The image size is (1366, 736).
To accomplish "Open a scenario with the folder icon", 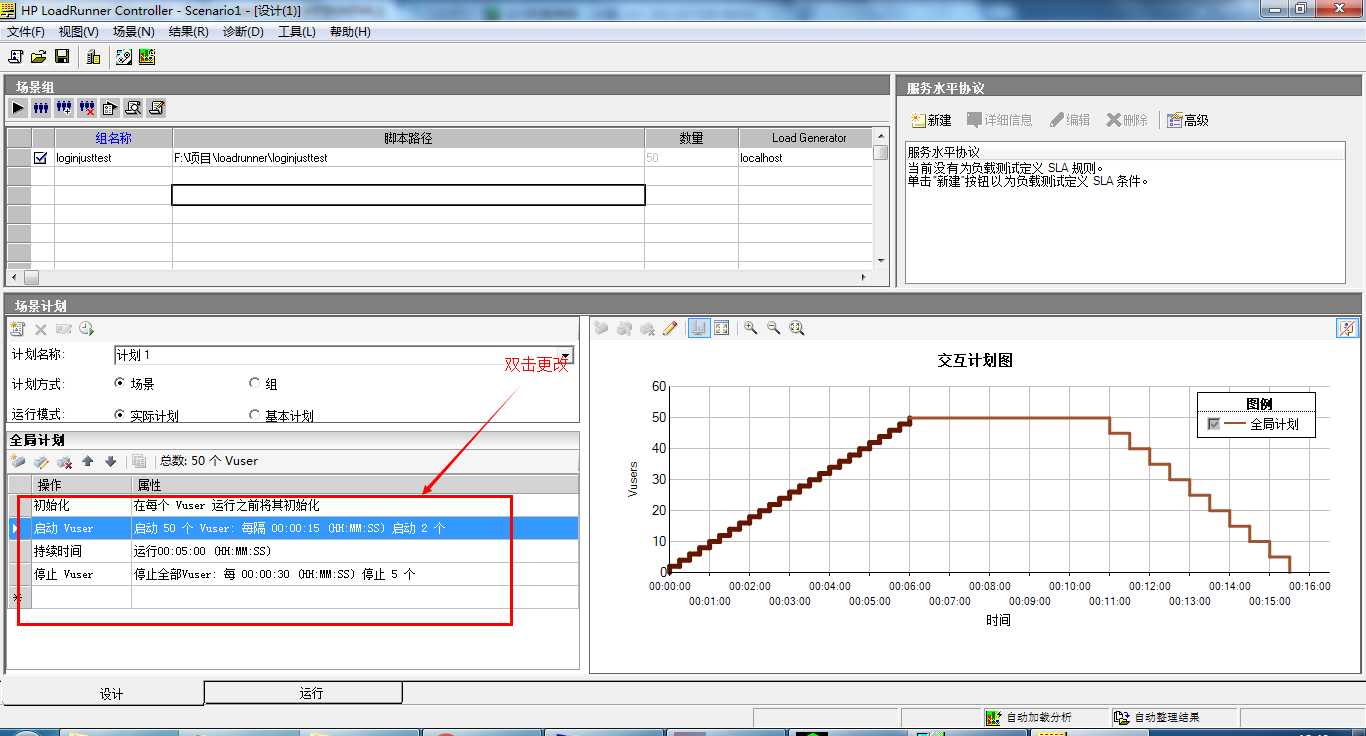I will (x=39, y=57).
